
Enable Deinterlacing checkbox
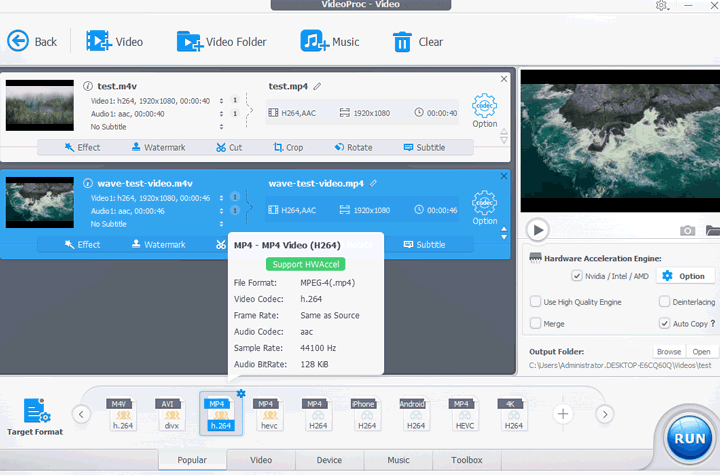tap(664, 302)
